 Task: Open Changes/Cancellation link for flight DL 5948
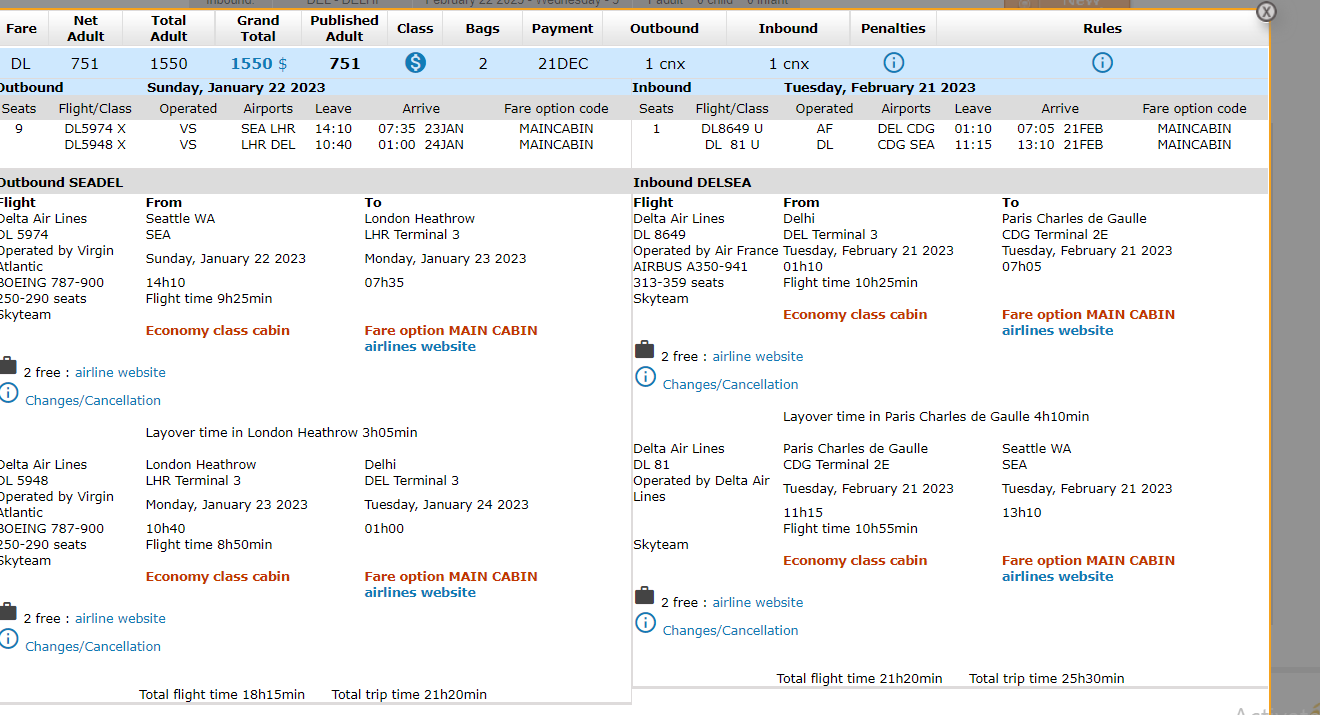tap(92, 647)
